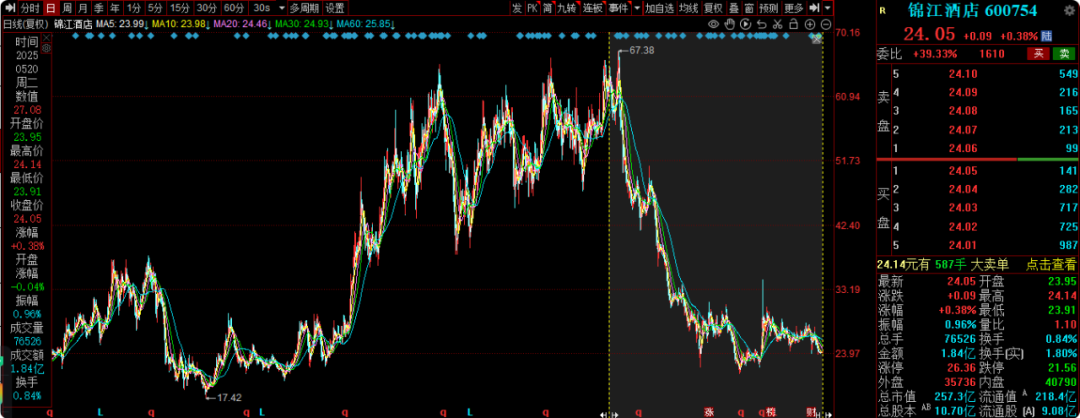The image size is (1080, 418).
Task: Toggle the 九转 indicator
Action: pyautogui.click(x=567, y=8)
